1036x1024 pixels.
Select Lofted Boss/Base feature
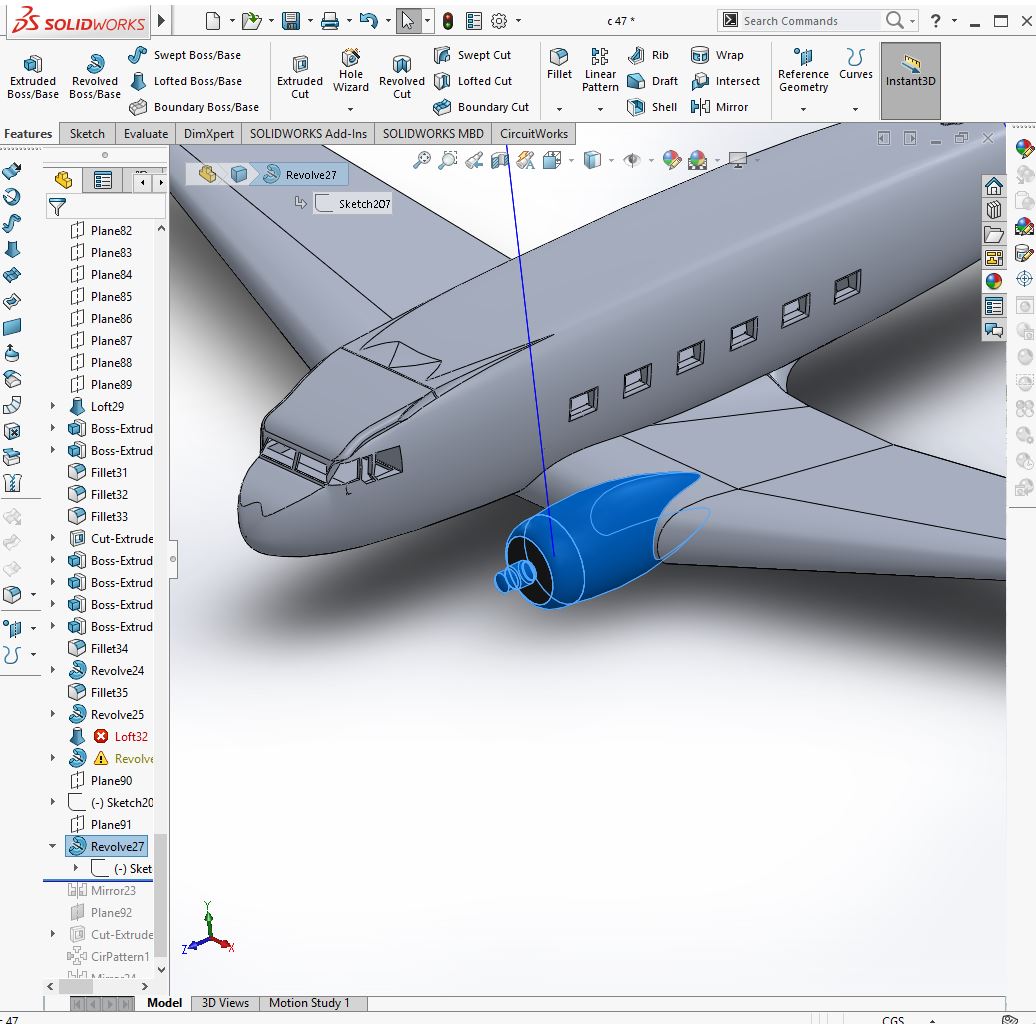coord(186,81)
